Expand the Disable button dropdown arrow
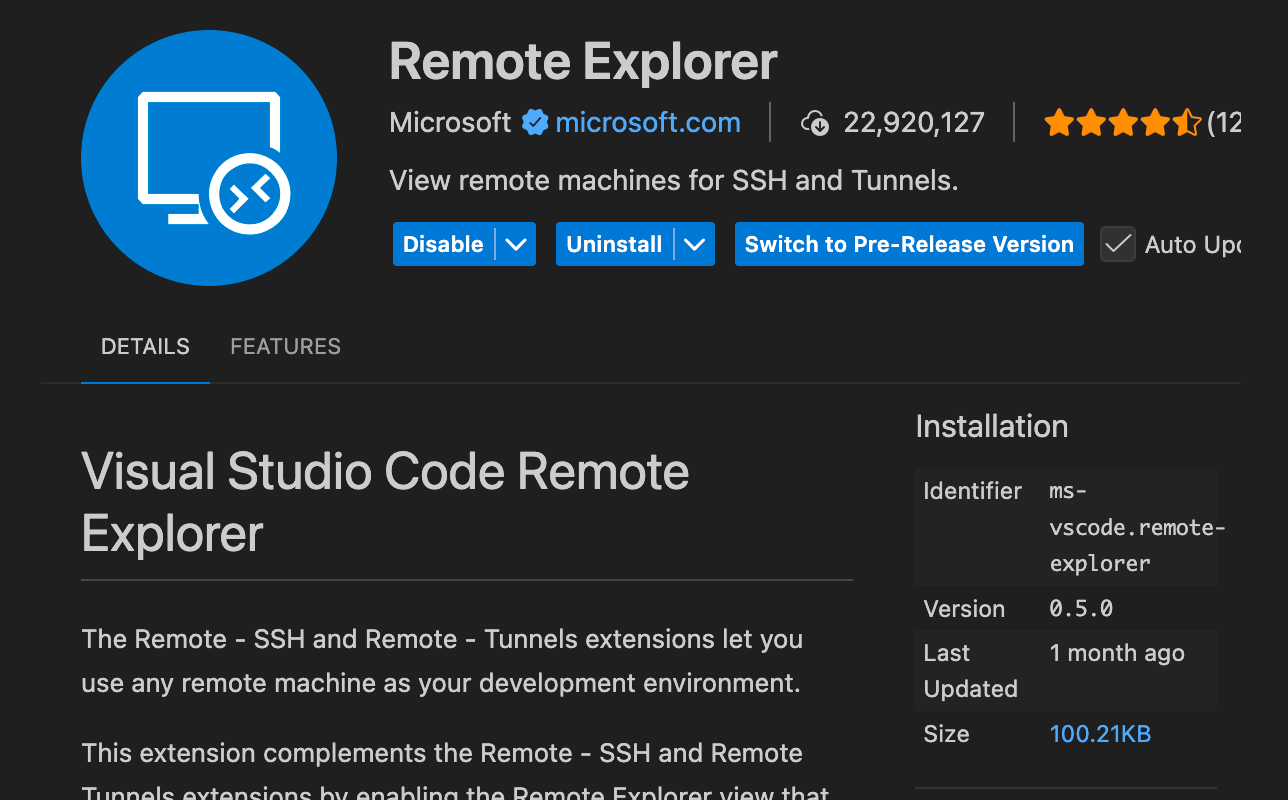Screen dimensions: 1288x800 pyautogui.click(x=516, y=244)
